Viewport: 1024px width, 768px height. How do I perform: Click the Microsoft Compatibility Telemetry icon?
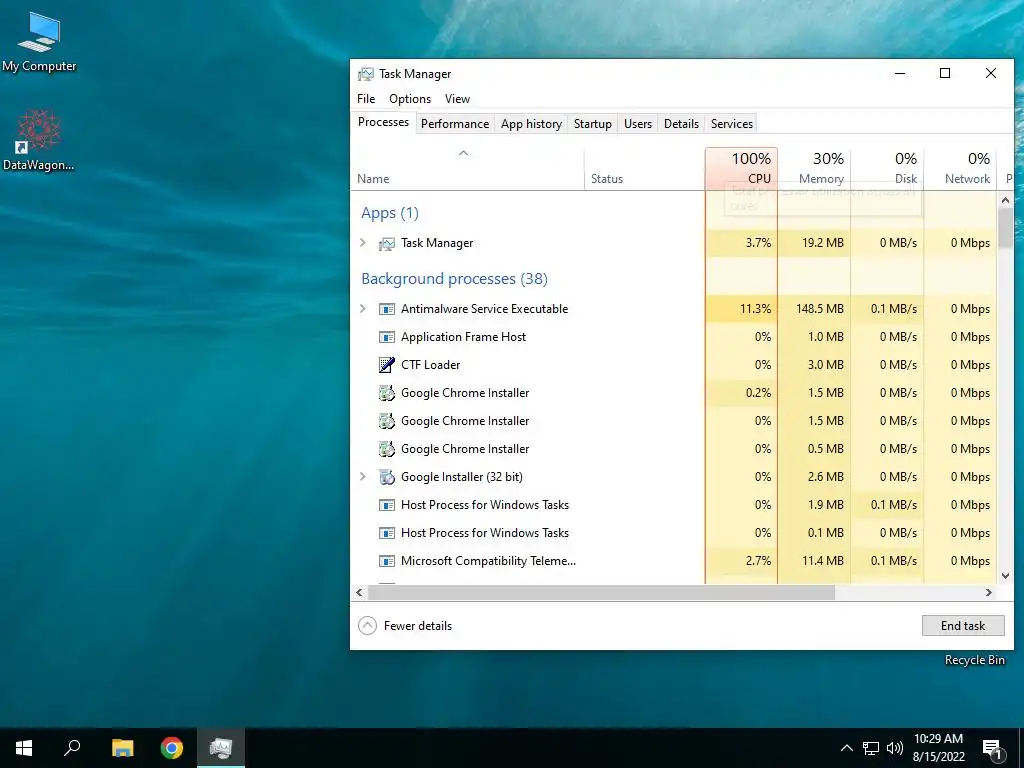387,561
